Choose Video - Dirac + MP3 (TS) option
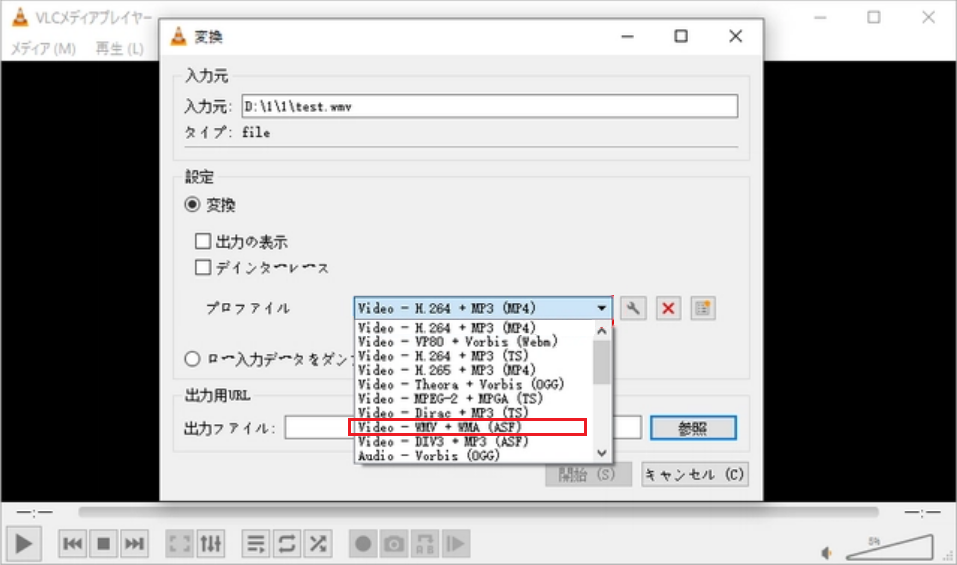957x565 pixels. coord(473,413)
